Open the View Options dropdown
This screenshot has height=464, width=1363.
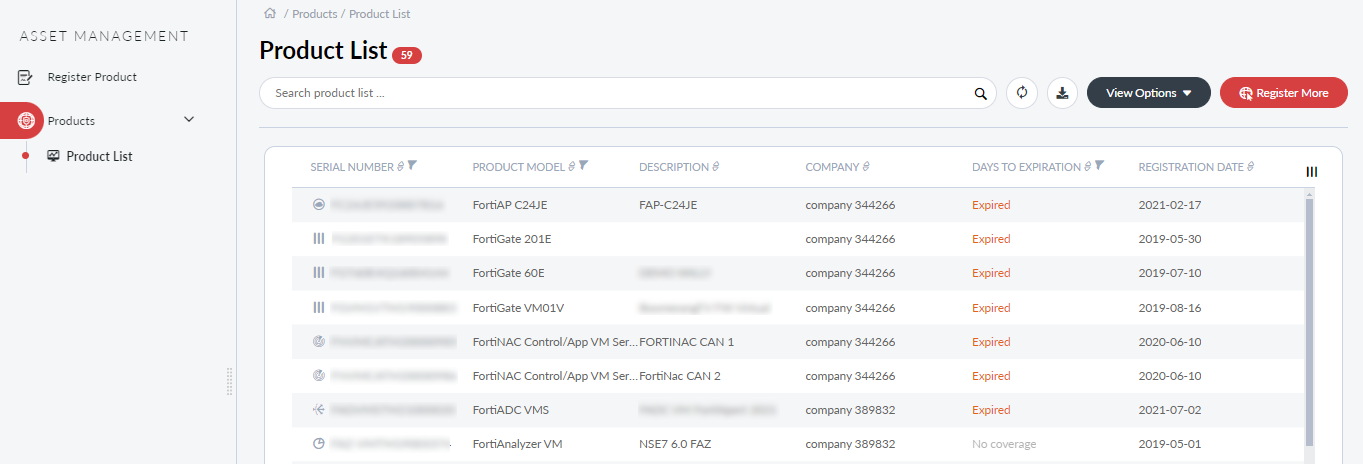(x=1148, y=93)
